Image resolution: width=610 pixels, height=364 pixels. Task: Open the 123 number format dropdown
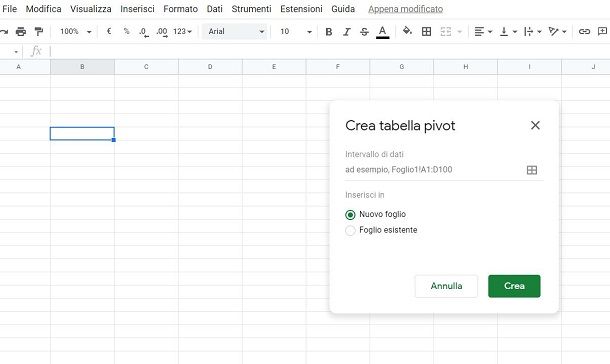point(182,32)
